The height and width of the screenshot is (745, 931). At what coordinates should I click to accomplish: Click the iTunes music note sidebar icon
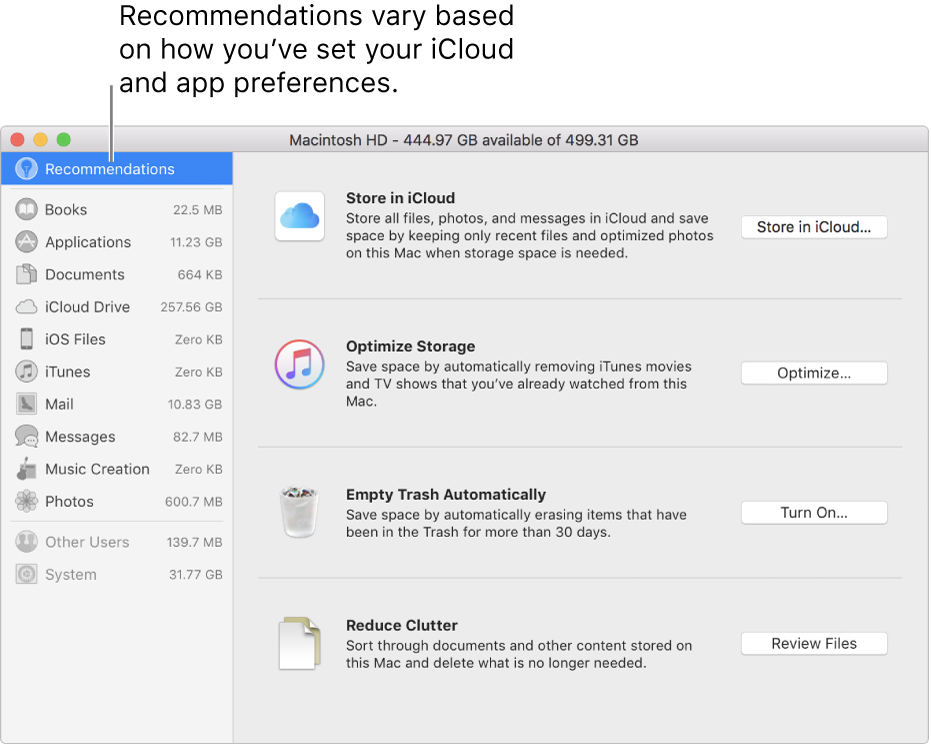[x=27, y=372]
